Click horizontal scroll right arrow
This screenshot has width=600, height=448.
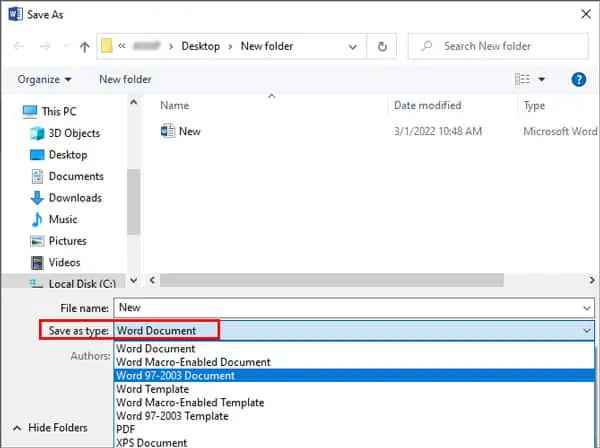point(592,280)
